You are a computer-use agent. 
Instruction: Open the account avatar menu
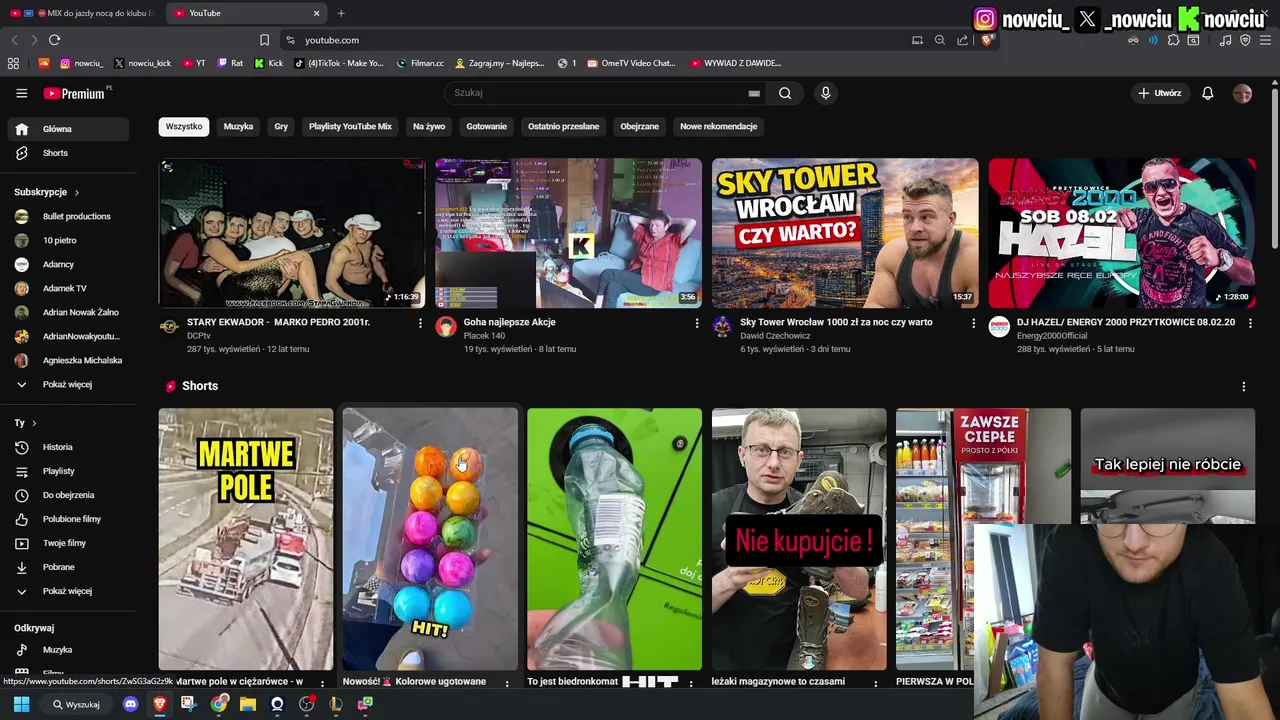point(1242,93)
